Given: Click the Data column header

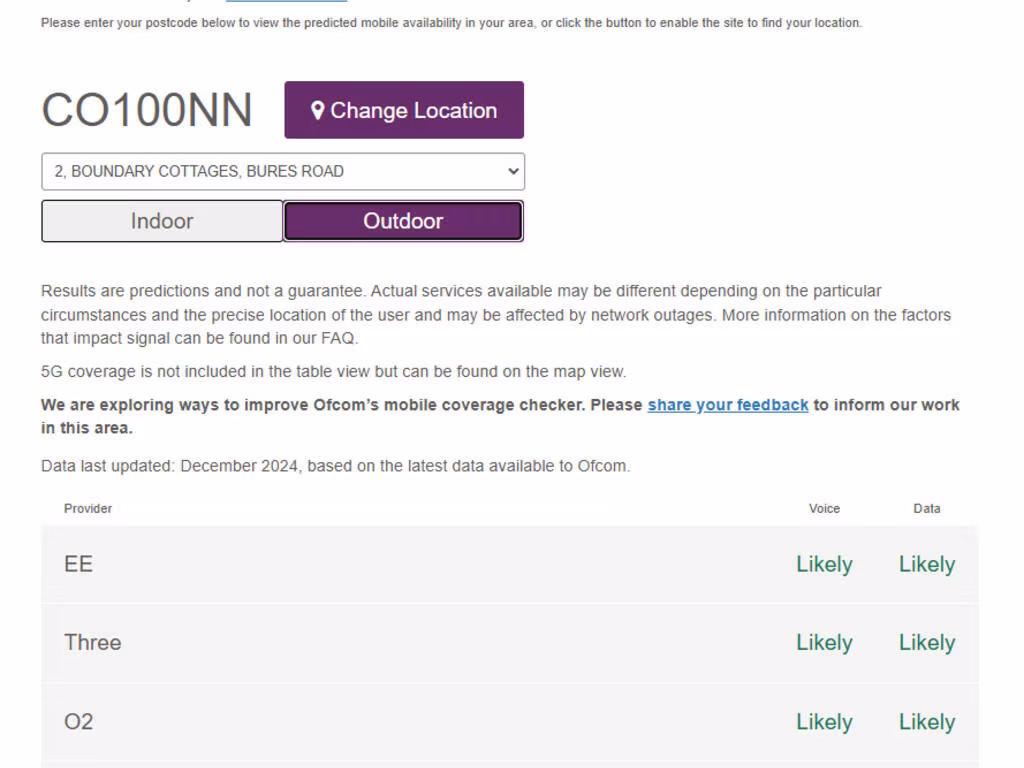Looking at the screenshot, I should pyautogui.click(x=927, y=508).
